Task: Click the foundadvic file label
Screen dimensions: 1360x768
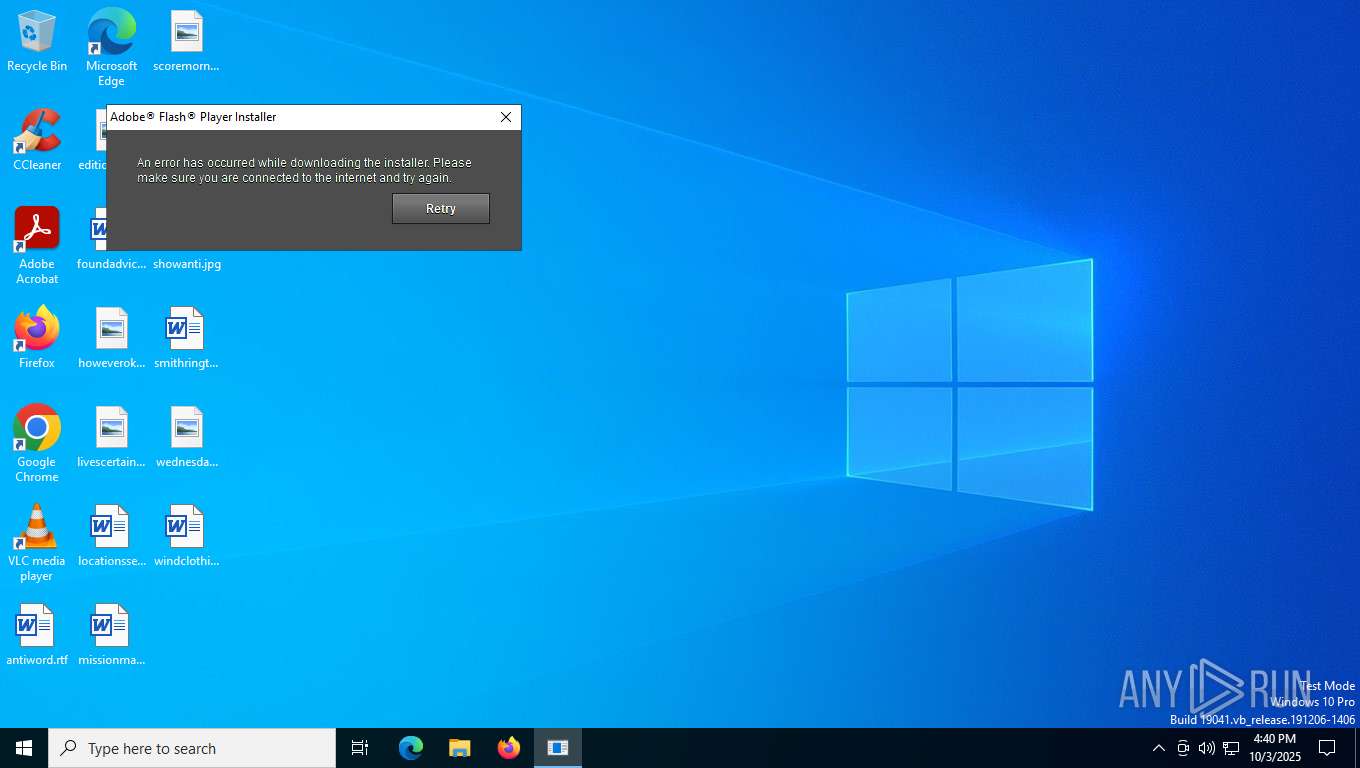Action: click(111, 264)
